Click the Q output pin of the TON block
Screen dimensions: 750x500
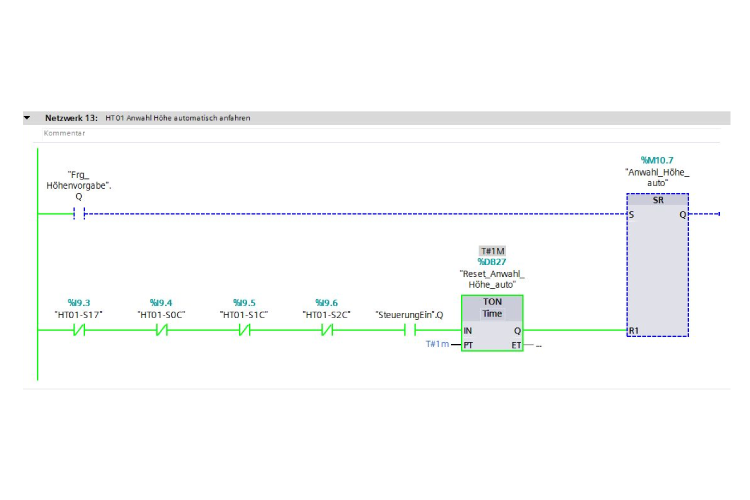[517, 331]
